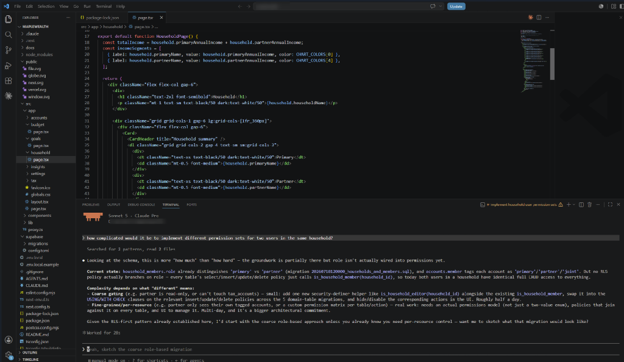The width and height of the screenshot is (624, 362).
Task: Click the editor vertical scrollbar thumb
Action: tap(552, 64)
